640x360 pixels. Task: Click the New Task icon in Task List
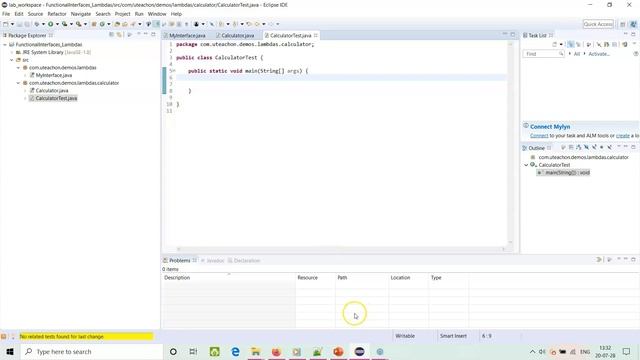555,44
